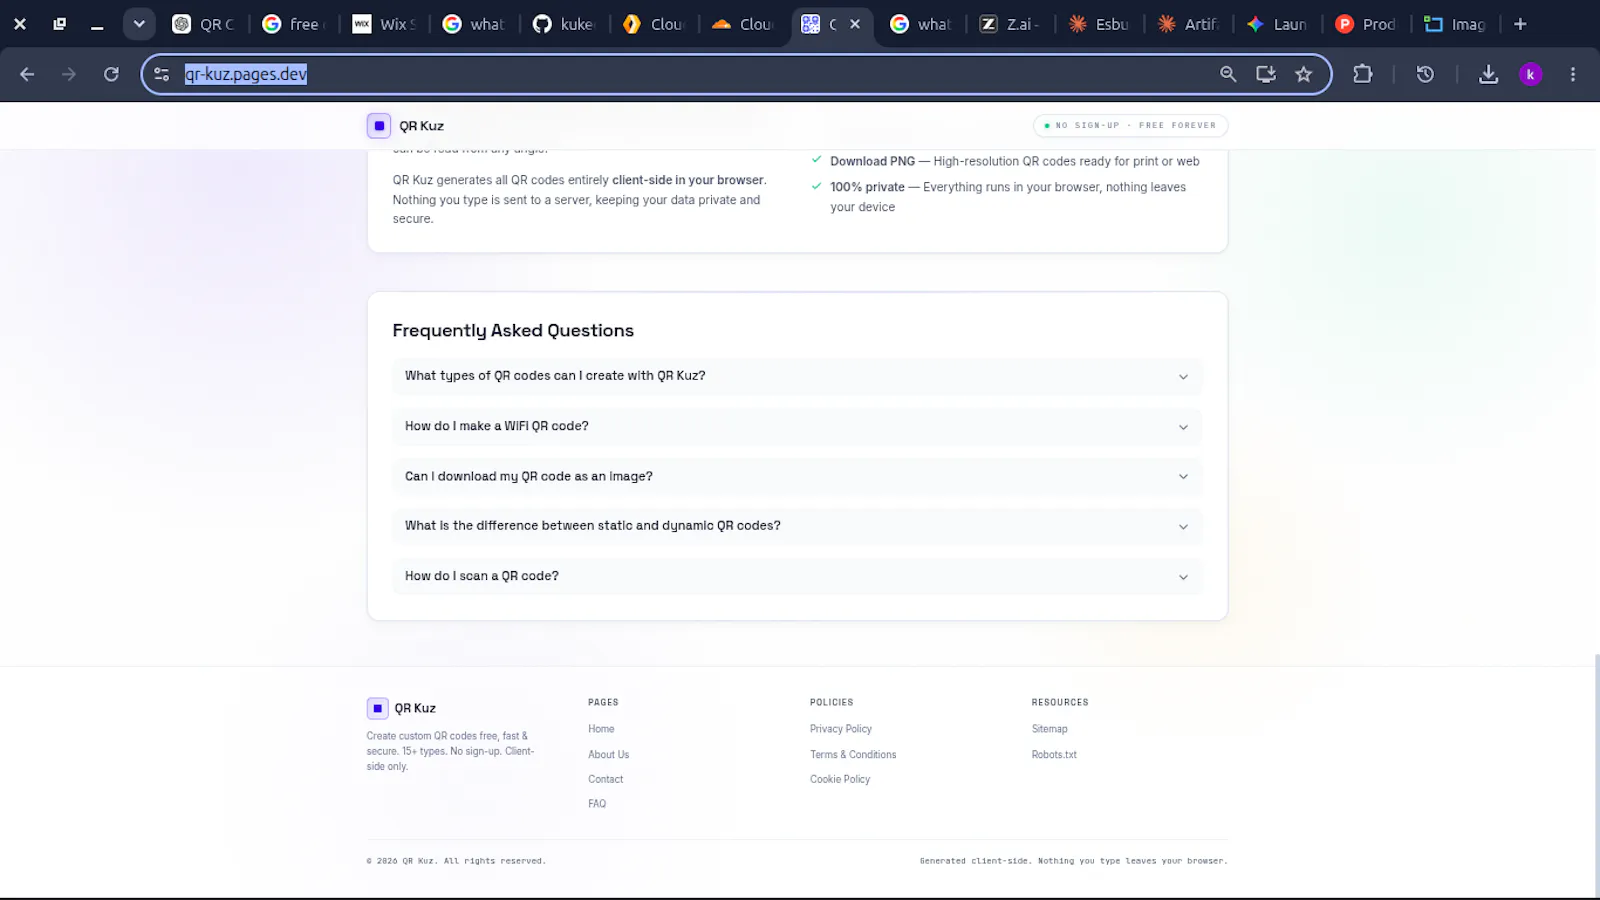Open the Cookie Policy link
The height and width of the screenshot is (900, 1600).
click(840, 779)
